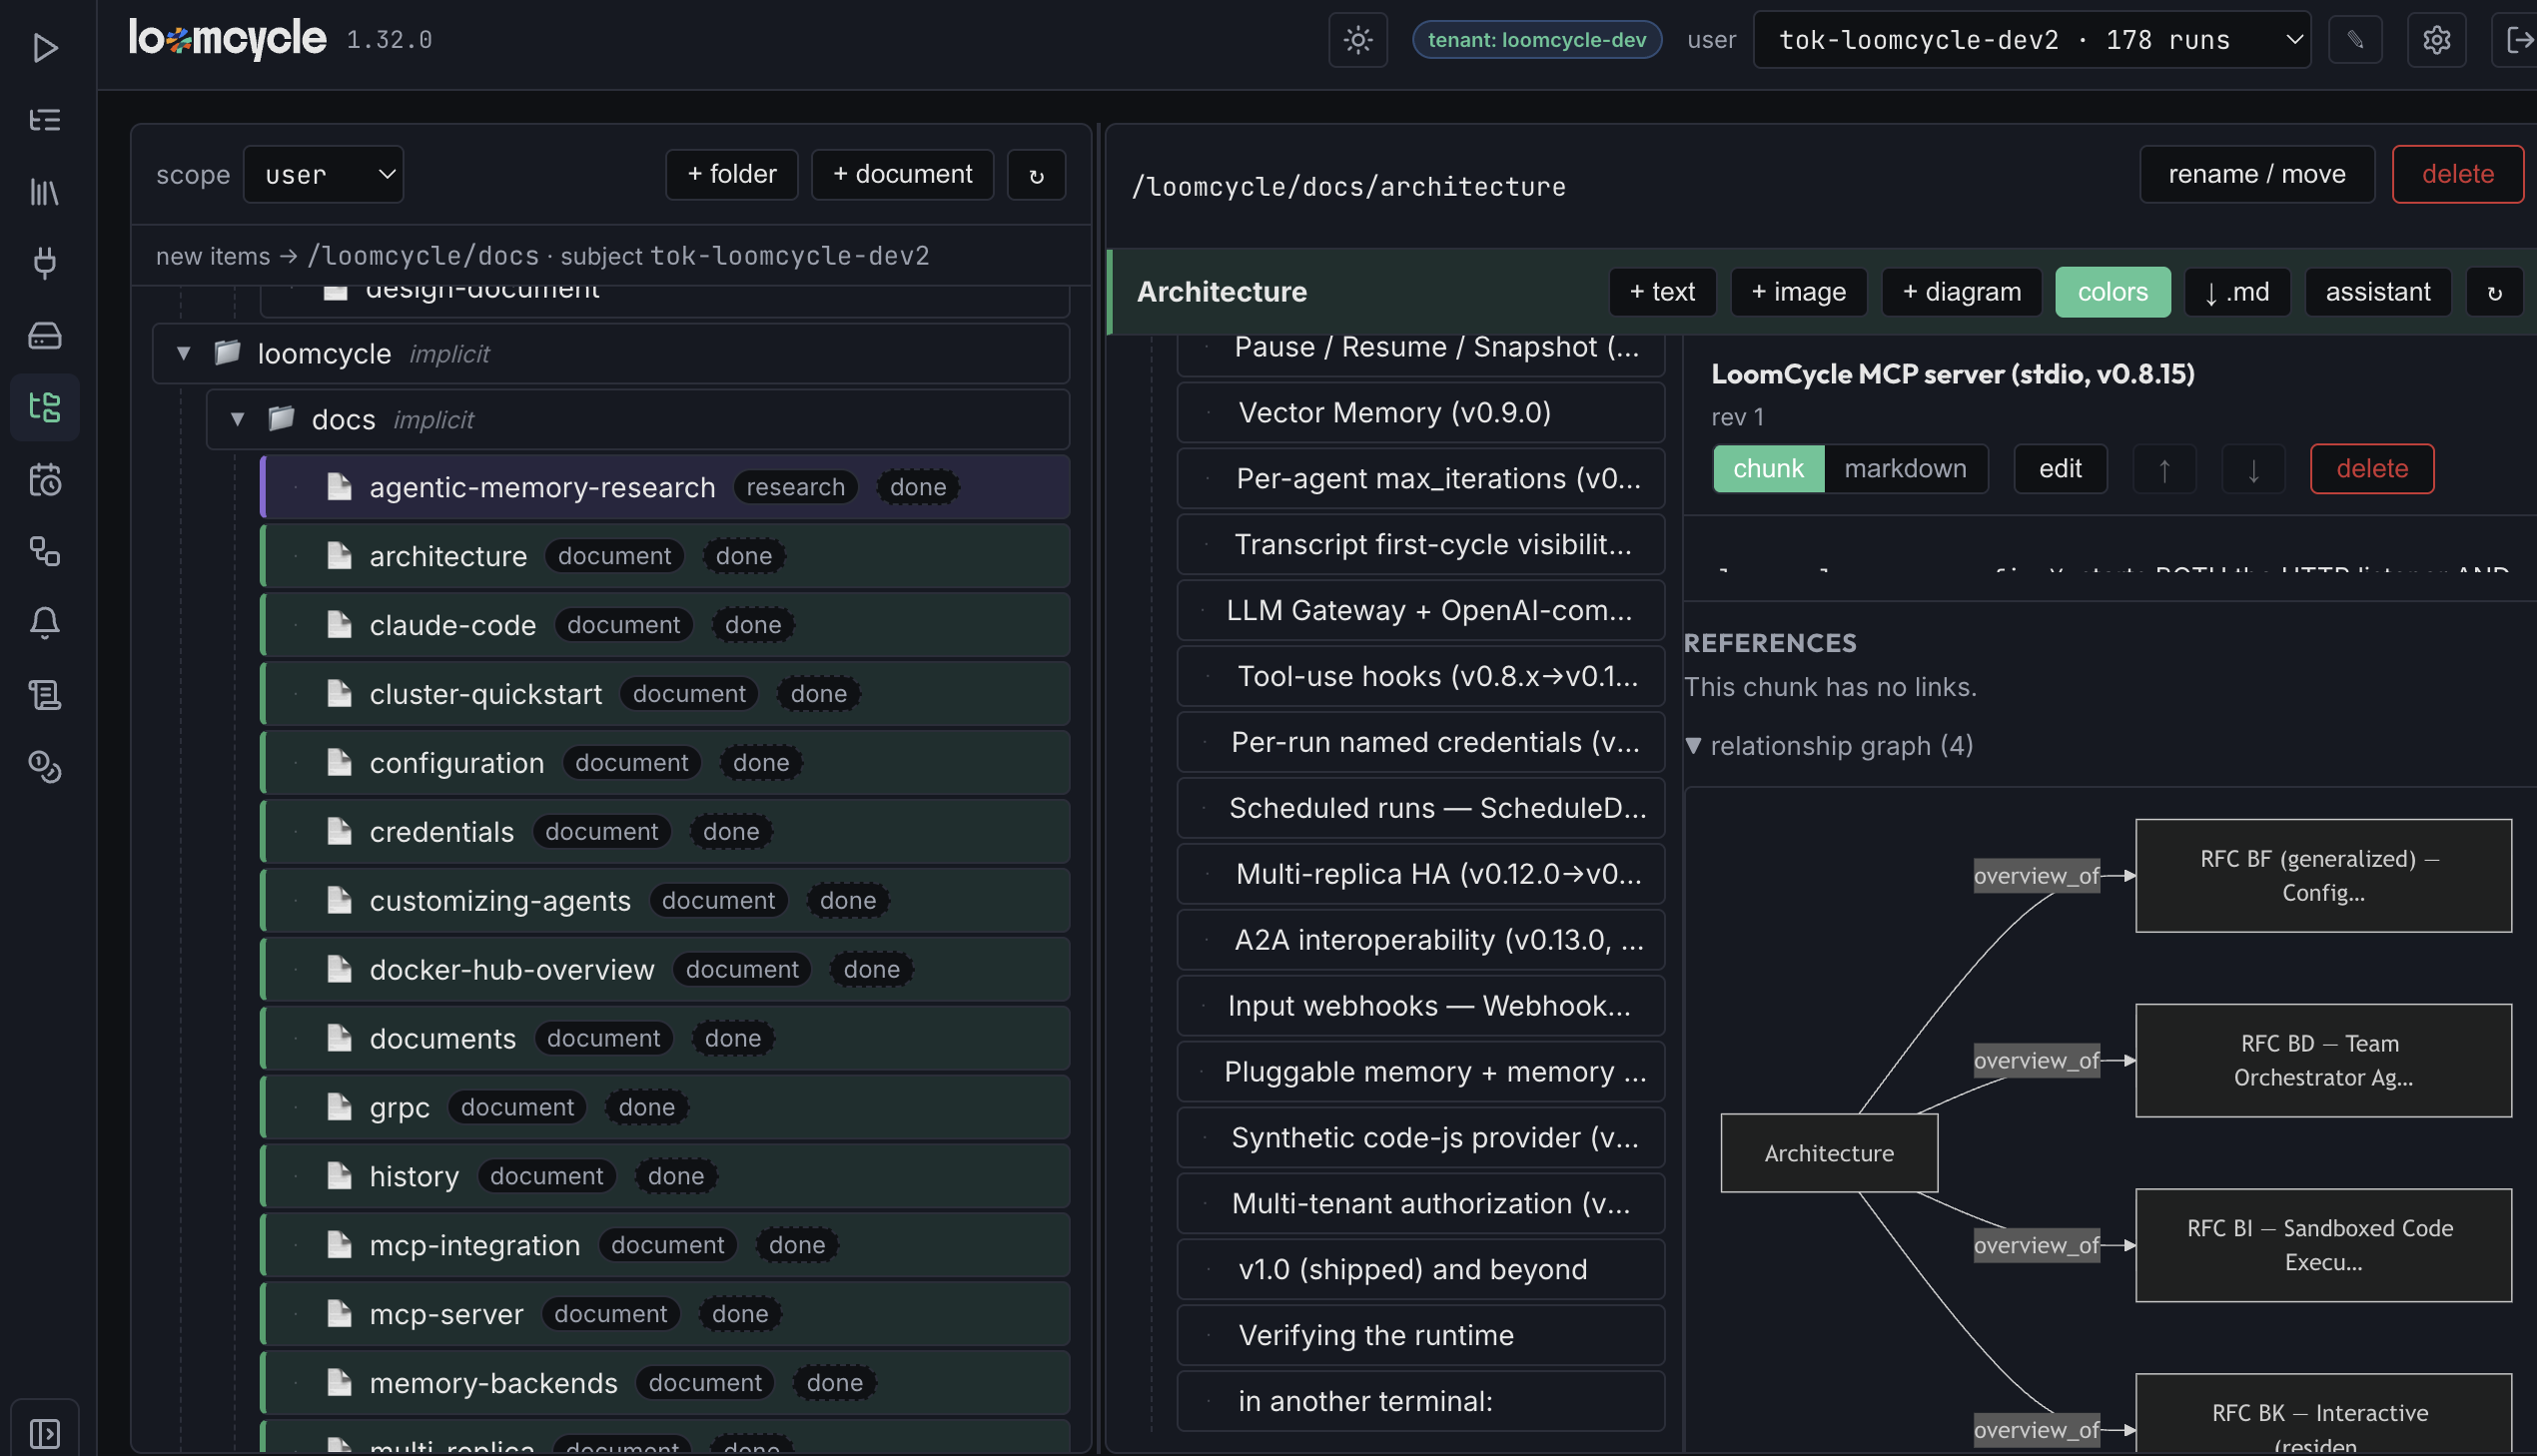Select the document tree icon in the sidebar
Viewport: 2537px width, 1456px height.
click(x=45, y=407)
